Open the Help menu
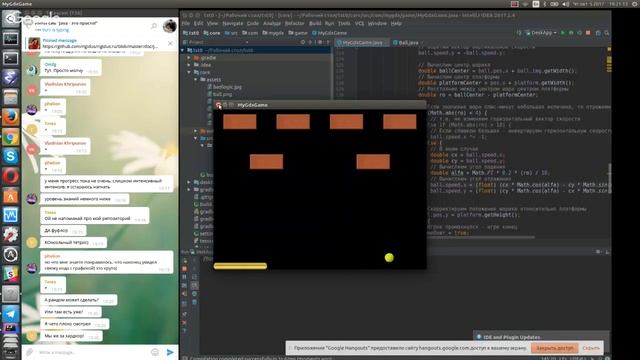This screenshot has height=360, width=640. 396,23
